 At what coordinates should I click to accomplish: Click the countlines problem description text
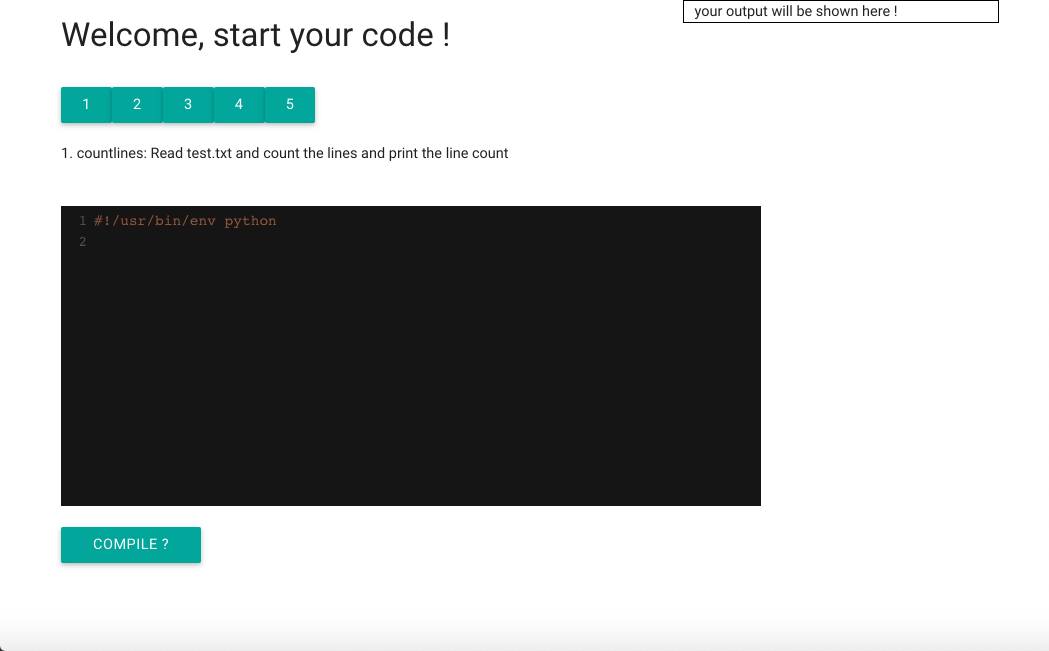[x=284, y=153]
